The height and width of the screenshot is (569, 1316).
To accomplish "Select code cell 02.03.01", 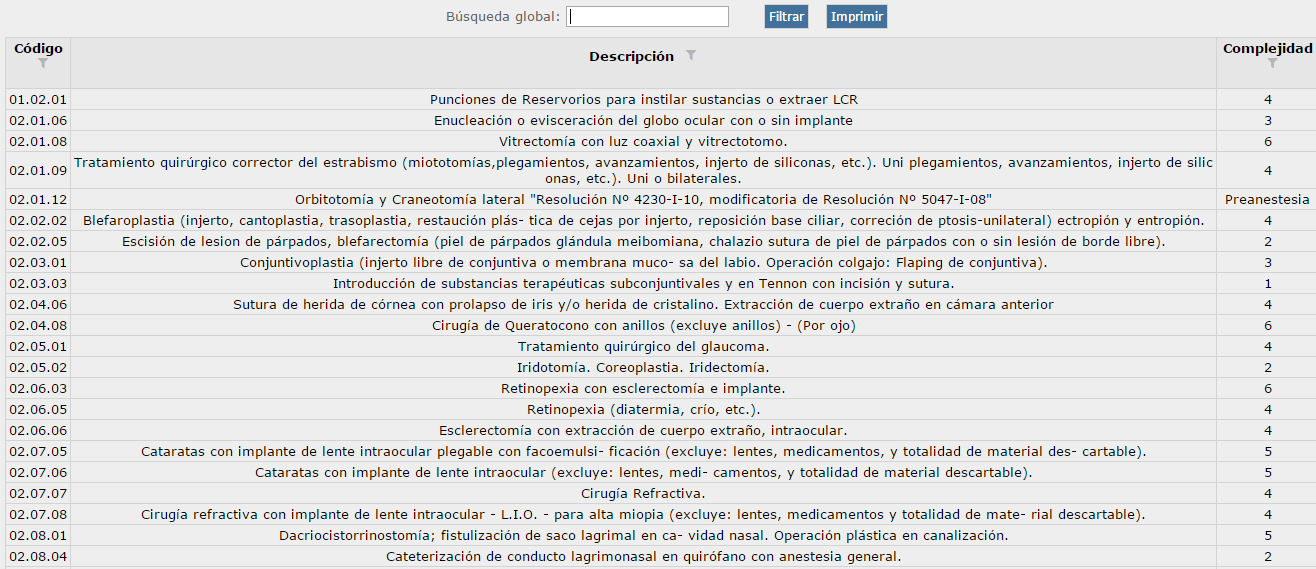I will point(38,263).
